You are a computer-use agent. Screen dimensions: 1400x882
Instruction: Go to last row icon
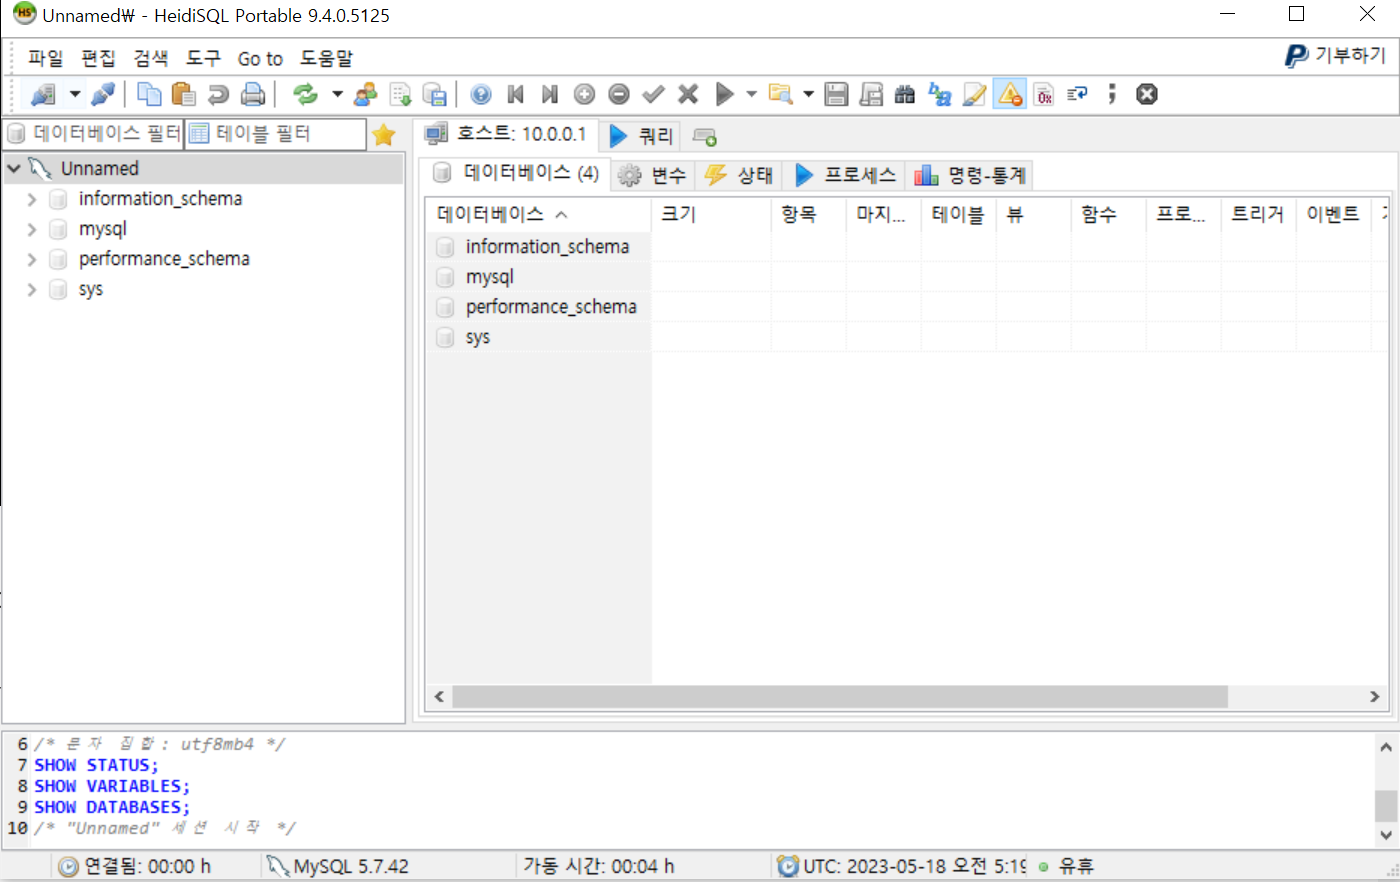pos(550,94)
